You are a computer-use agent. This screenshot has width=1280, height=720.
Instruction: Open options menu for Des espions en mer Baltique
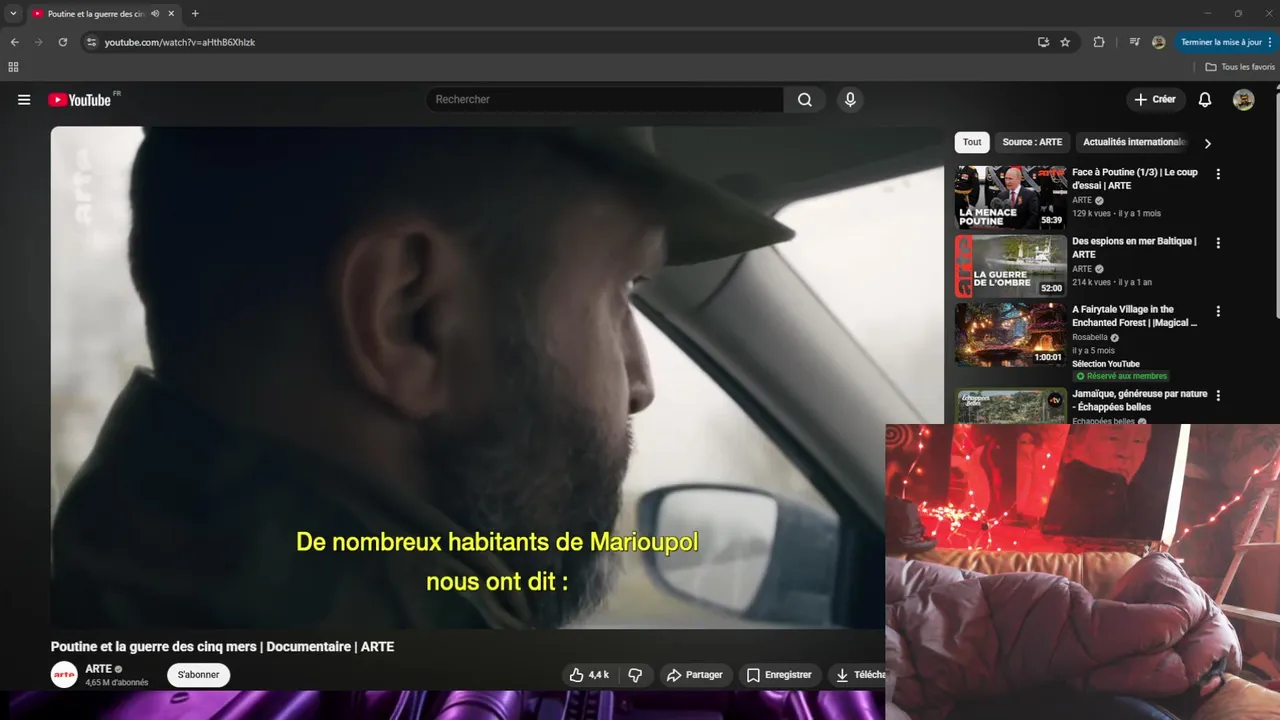tap(1218, 243)
